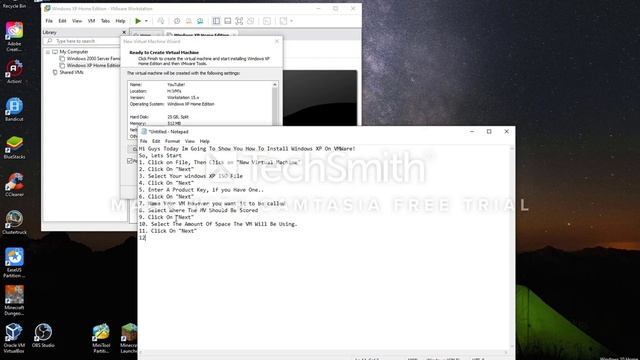Close the Windows XP Home Edition tab

pos(234,36)
